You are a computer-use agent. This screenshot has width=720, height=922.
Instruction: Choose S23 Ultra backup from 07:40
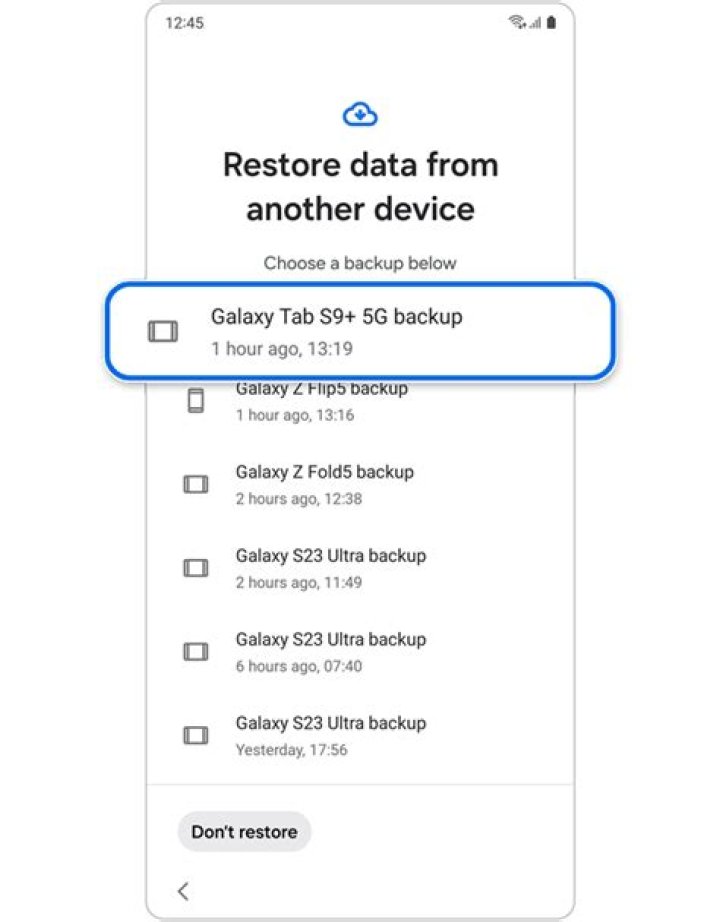[x=330, y=652]
